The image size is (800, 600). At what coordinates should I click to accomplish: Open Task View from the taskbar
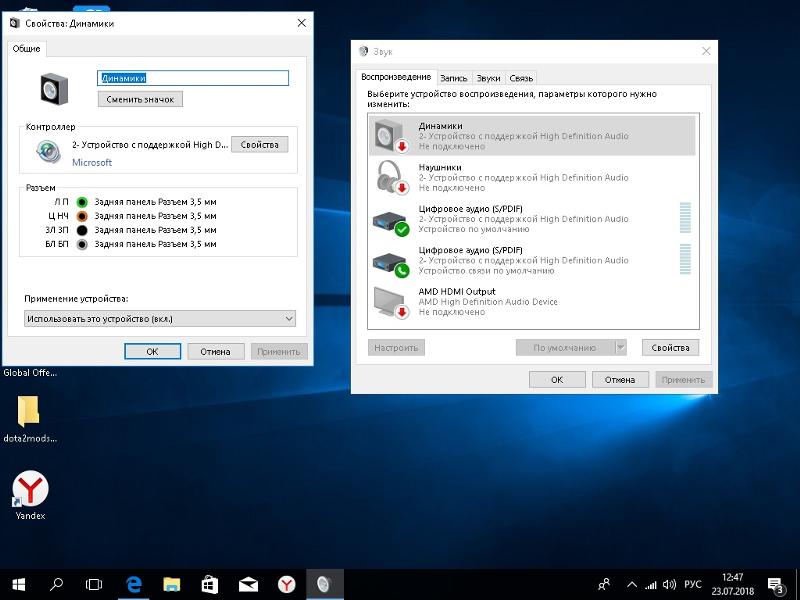pyautogui.click(x=94, y=585)
